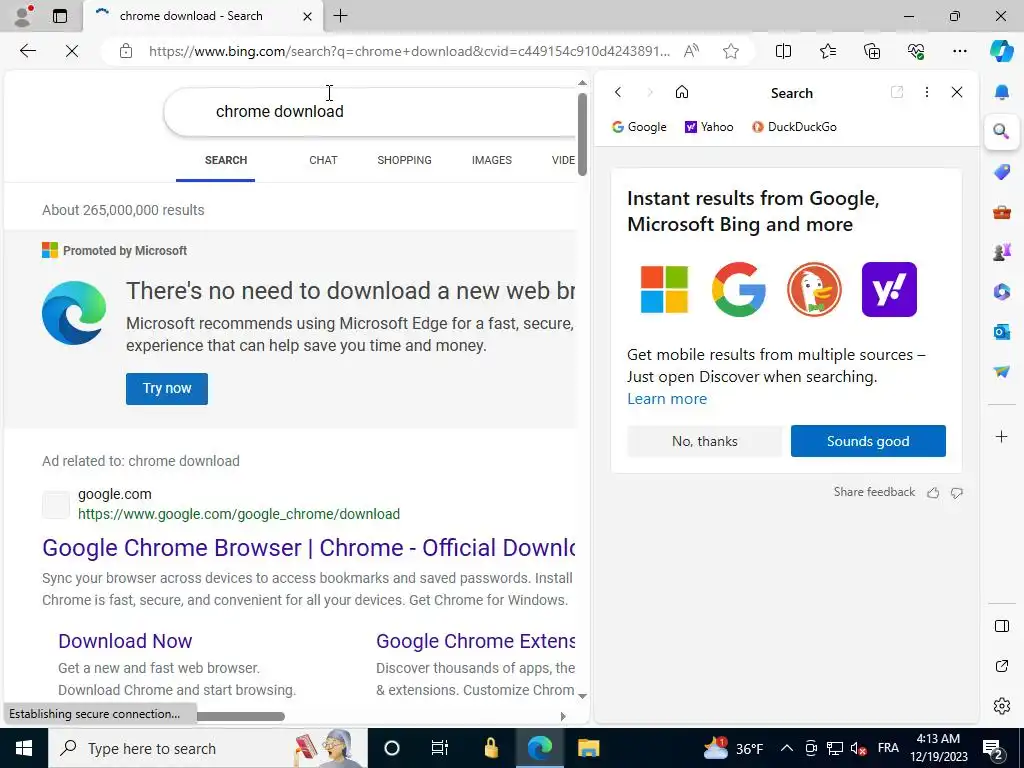Click the taskbar search box
This screenshot has height=768, width=1024.
208,748
